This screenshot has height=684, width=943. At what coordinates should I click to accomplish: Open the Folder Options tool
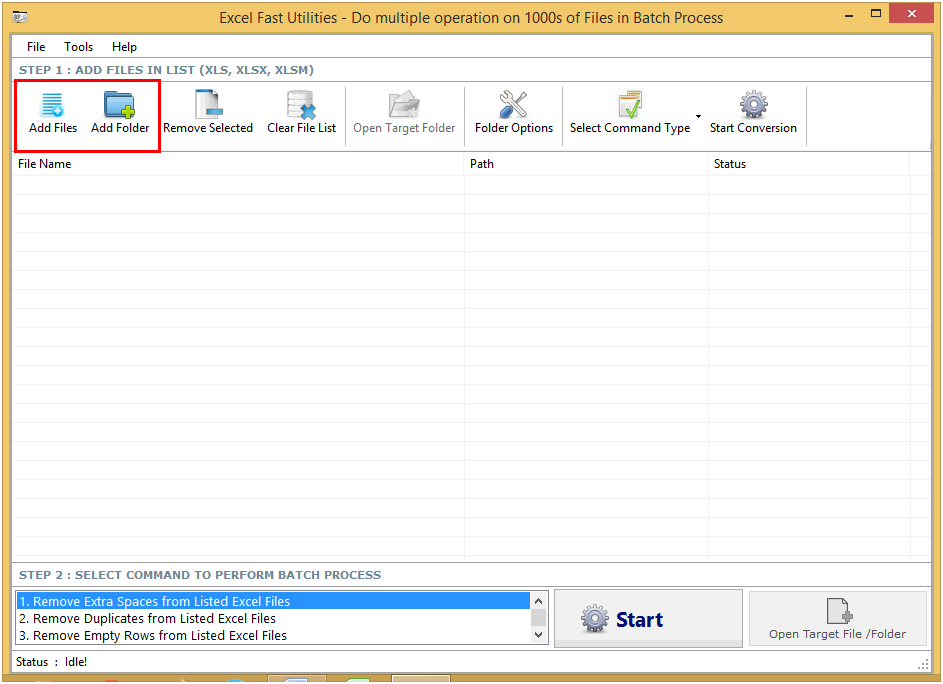[513, 112]
